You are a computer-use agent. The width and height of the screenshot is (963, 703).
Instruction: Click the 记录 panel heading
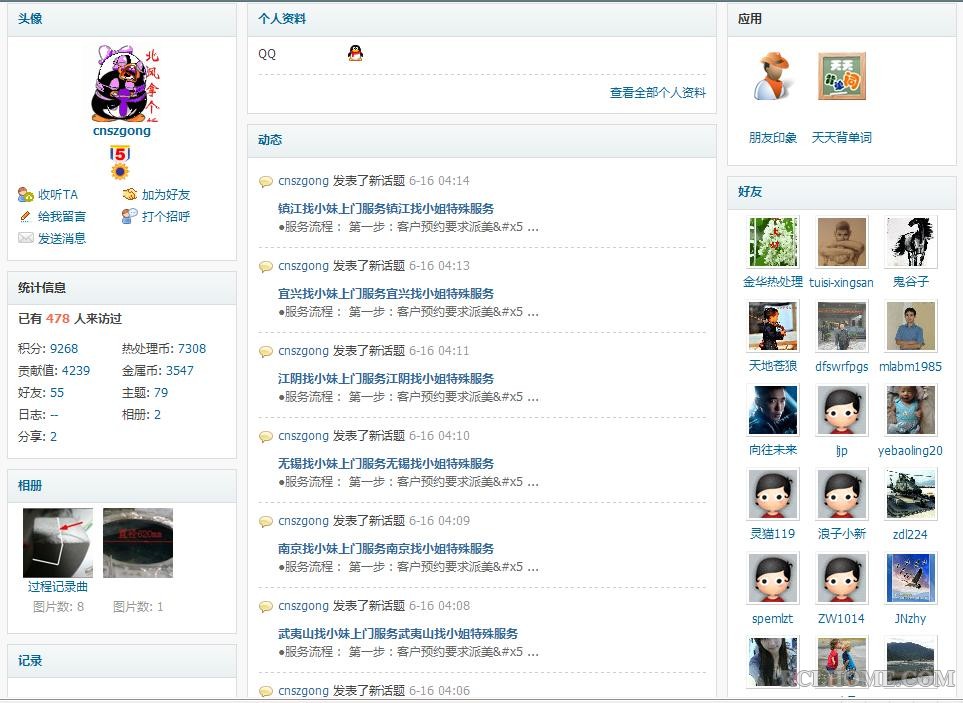pos(30,661)
